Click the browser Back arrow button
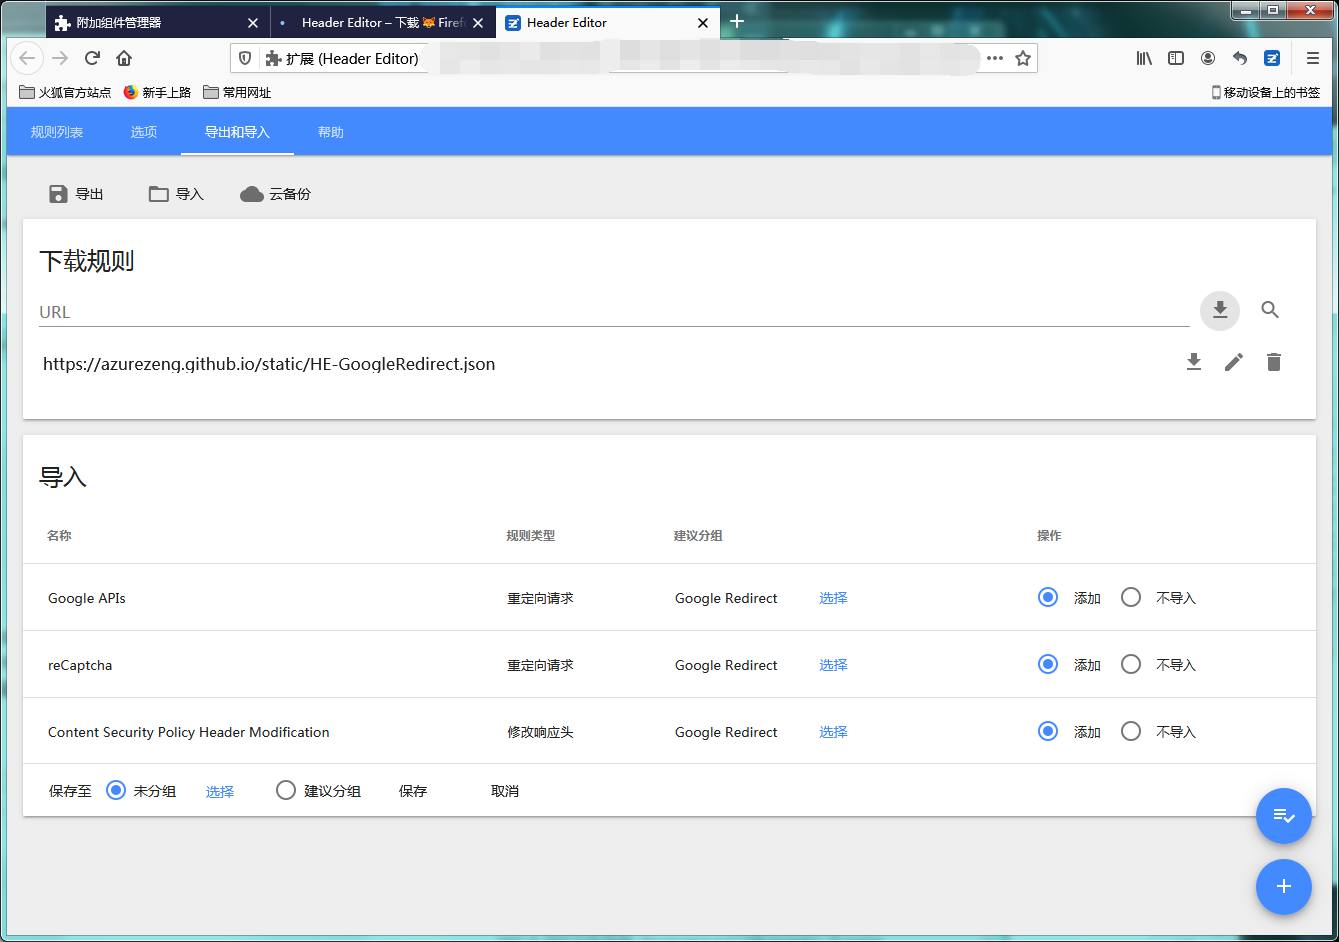1339x942 pixels. pos(27,58)
